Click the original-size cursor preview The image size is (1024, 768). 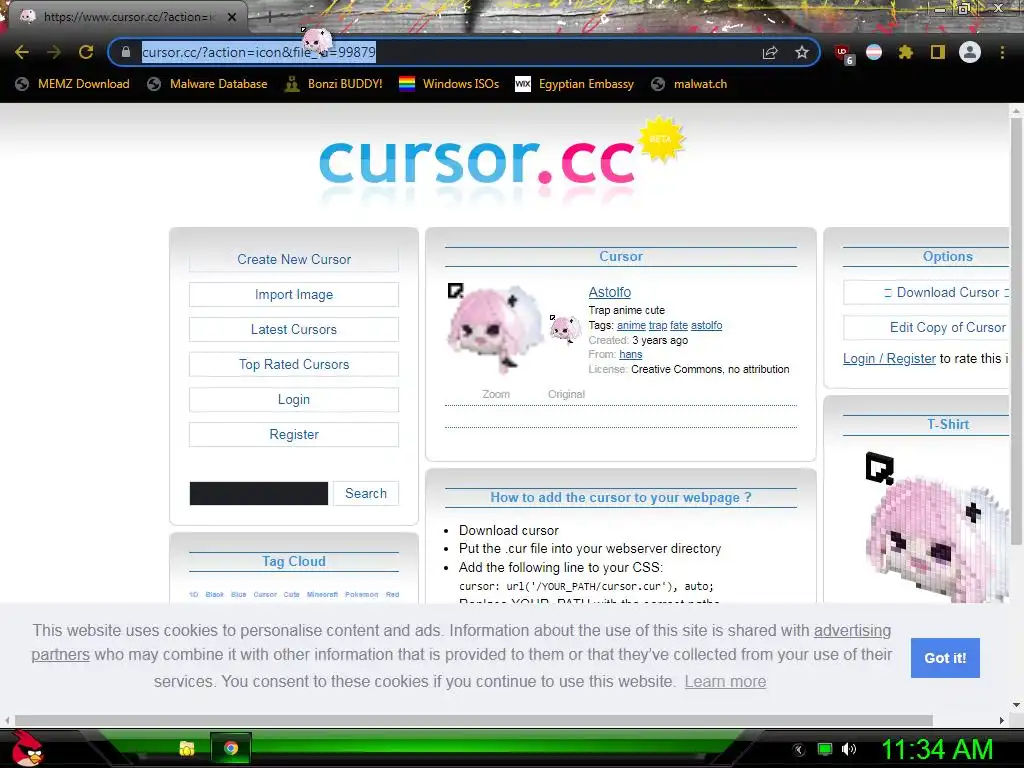pos(565,328)
